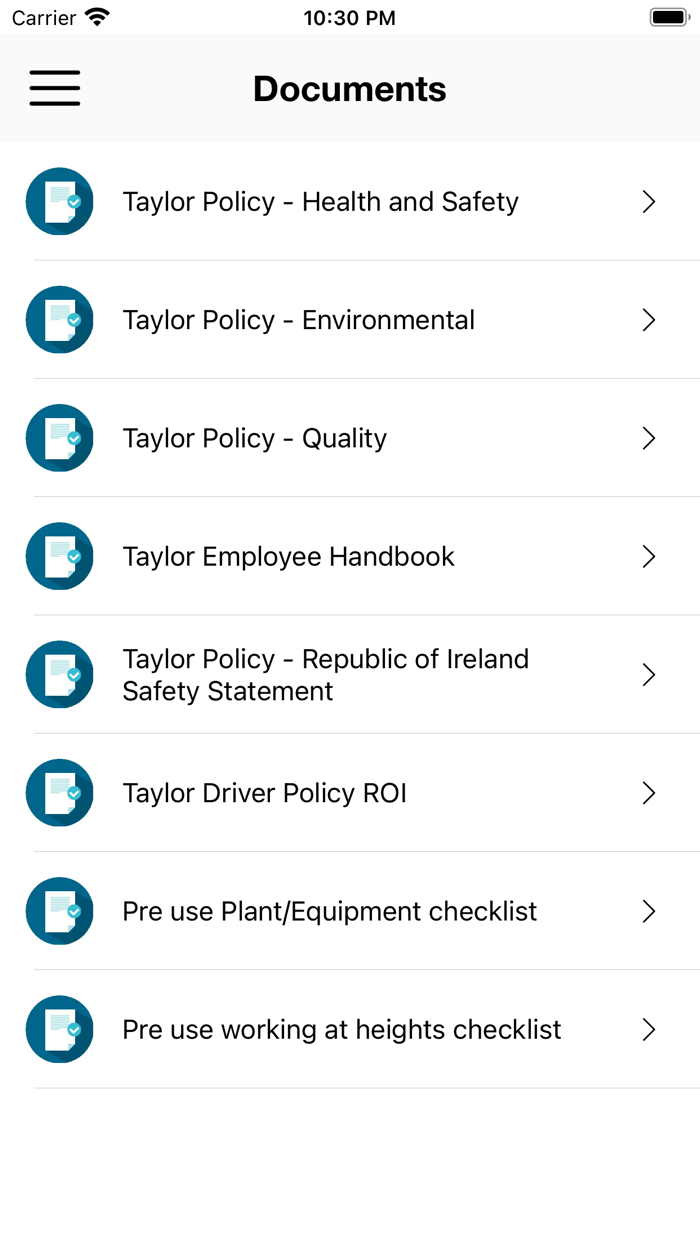Viewport: 700px width, 1244px height.
Task: Click the Plant/Equipment checklist document icon
Action: pyautogui.click(x=59, y=911)
